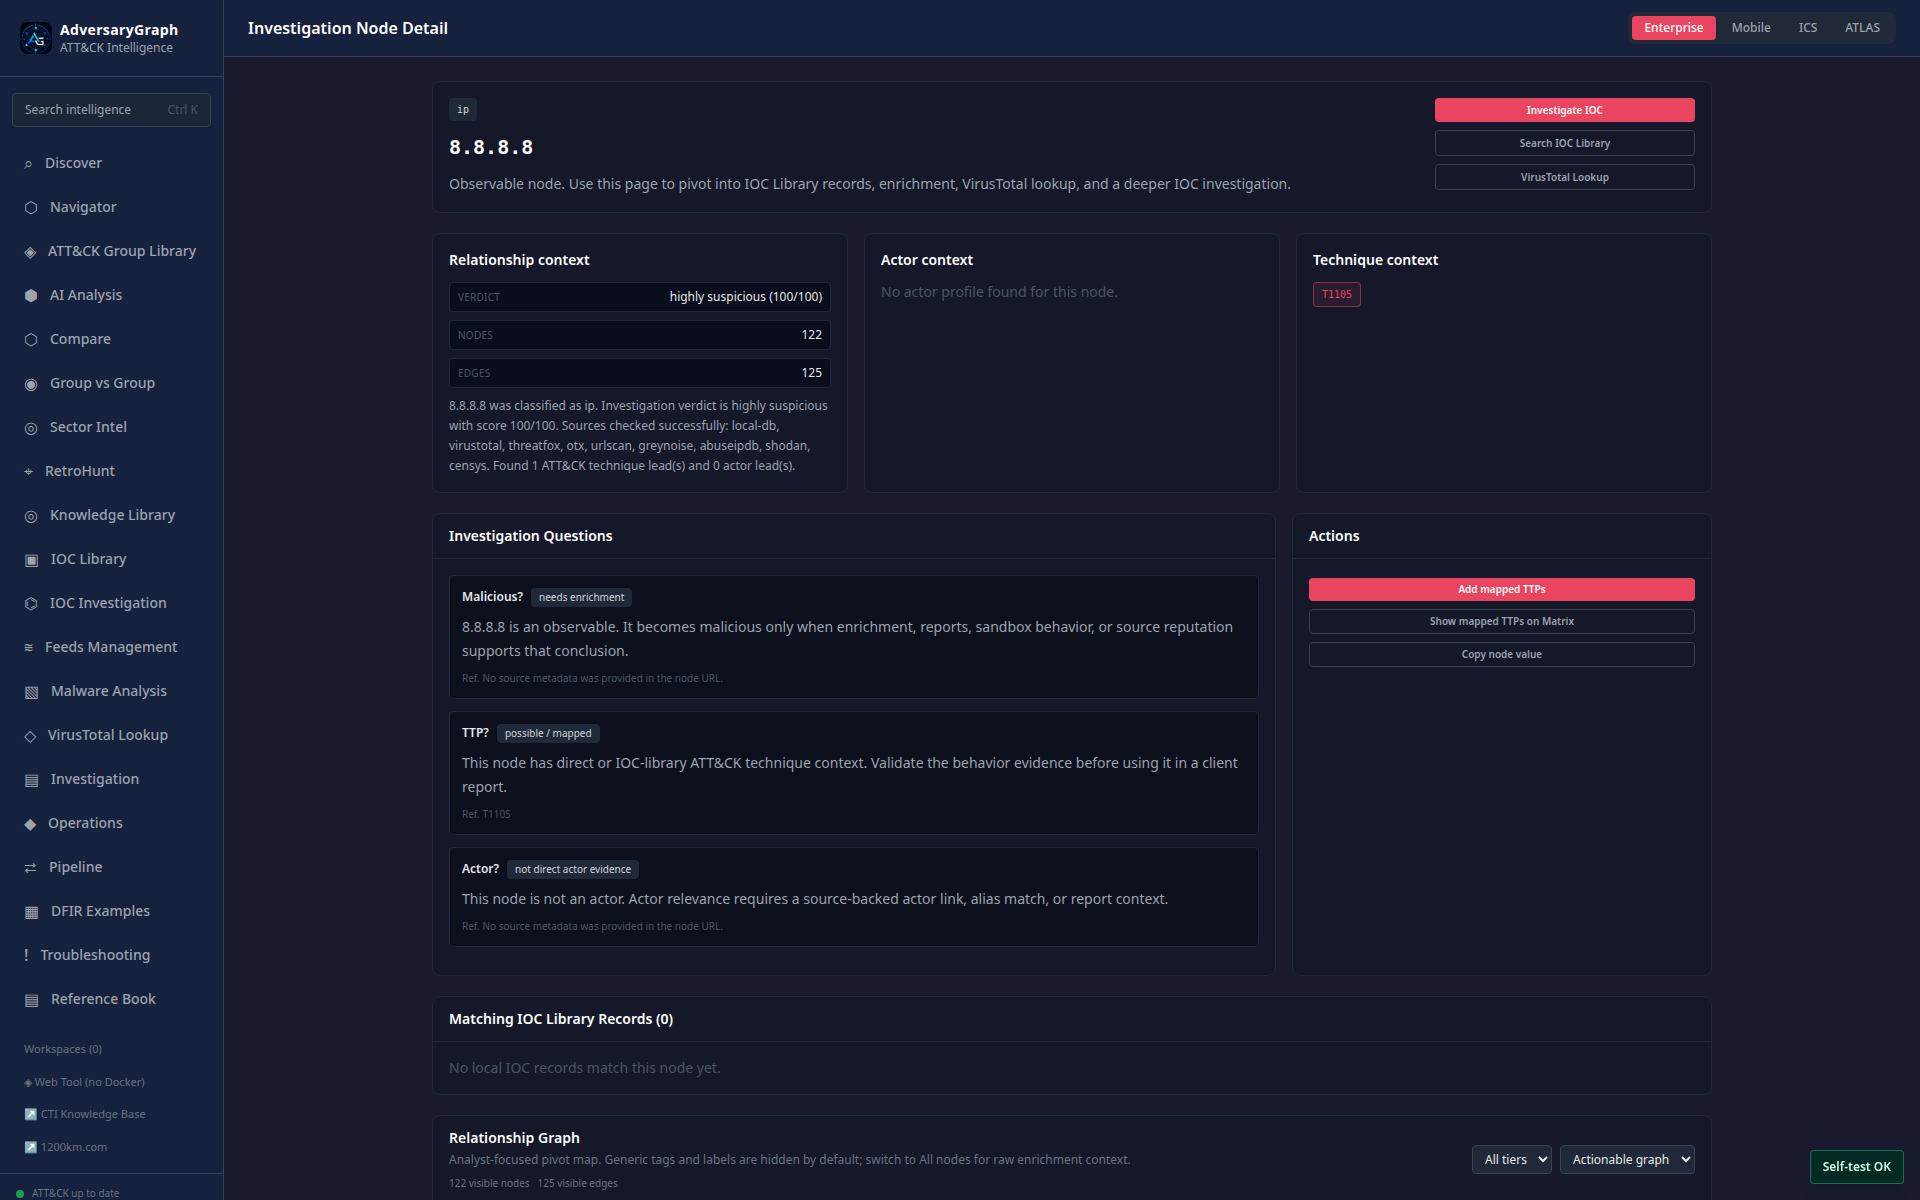Click the Sector Intel icon
Image resolution: width=1920 pixels, height=1200 pixels.
pyautogui.click(x=31, y=428)
